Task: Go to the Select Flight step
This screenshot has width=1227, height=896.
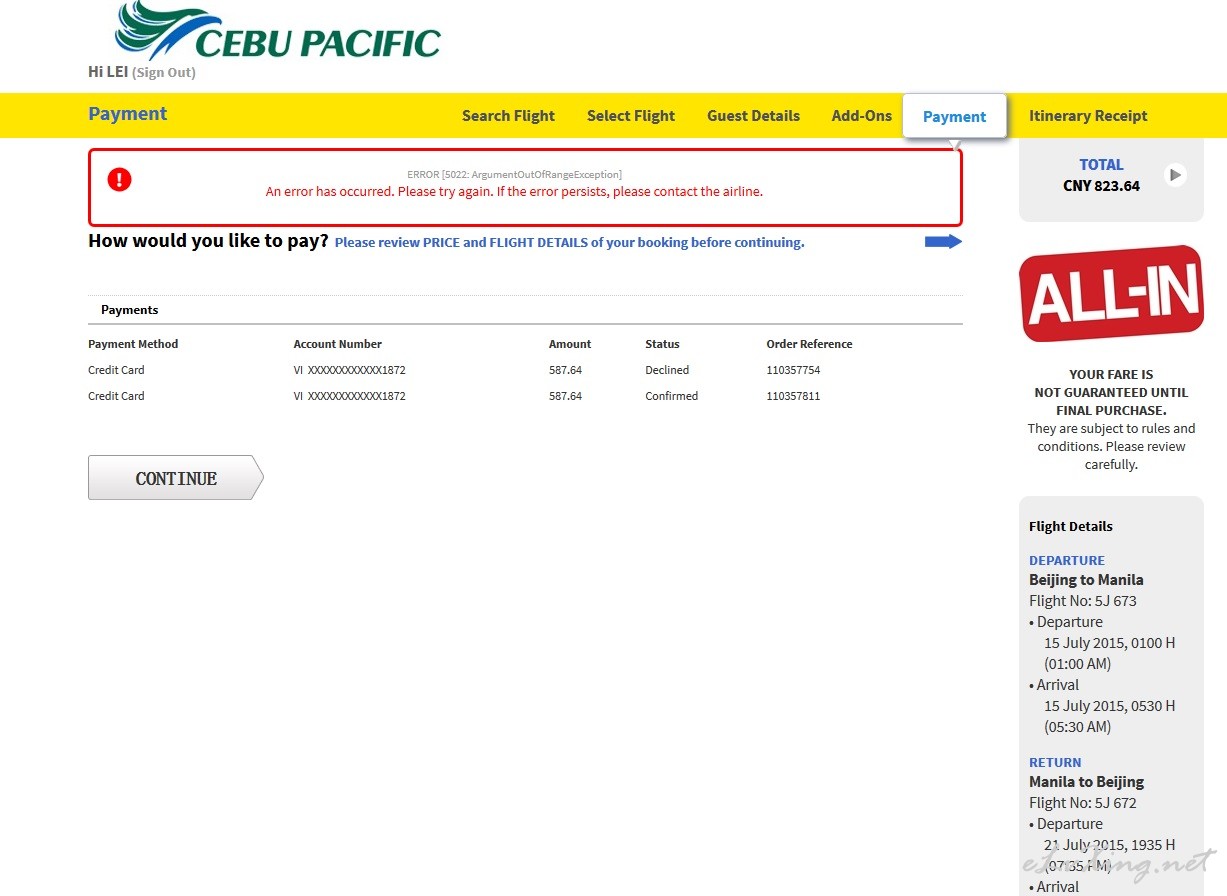Action: tap(631, 116)
